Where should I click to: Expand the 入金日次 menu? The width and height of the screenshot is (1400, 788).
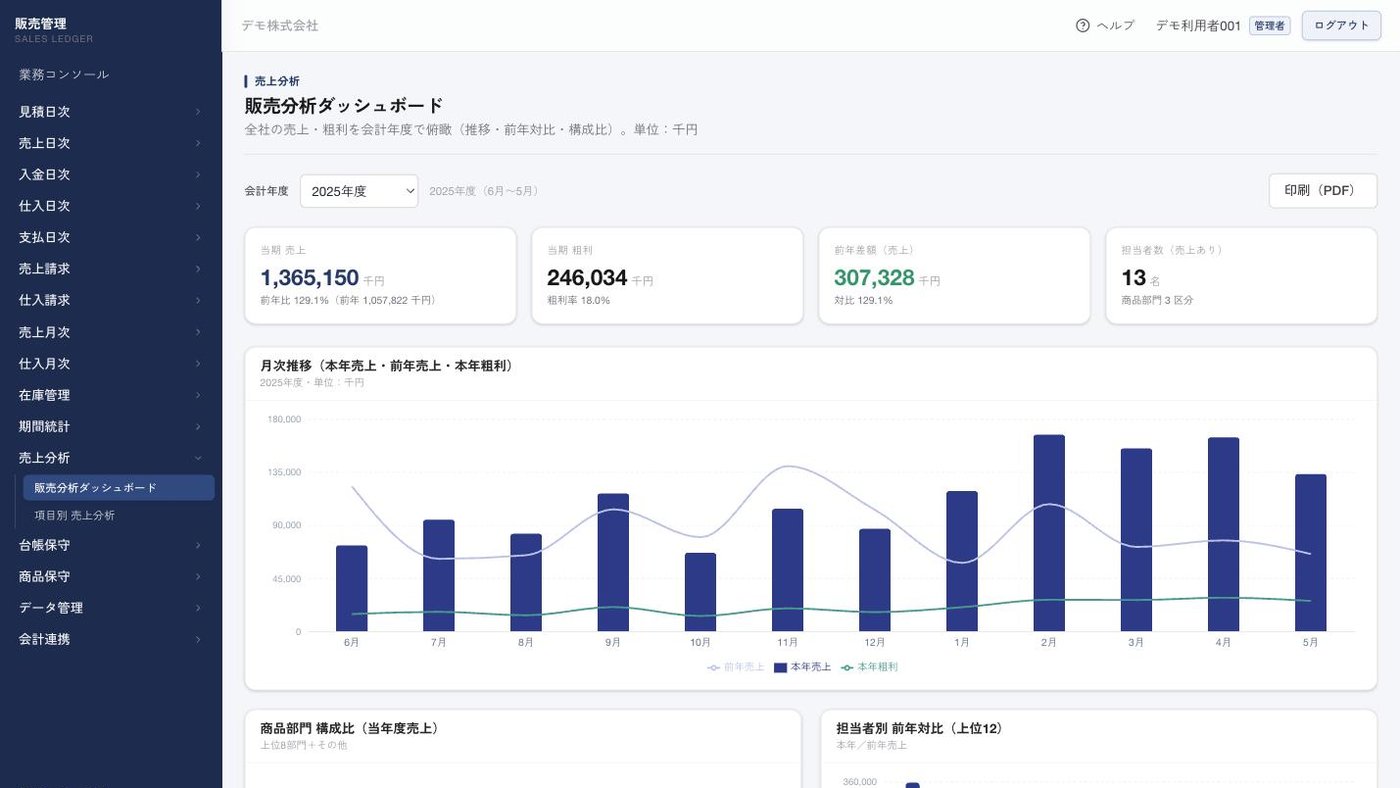coord(110,175)
